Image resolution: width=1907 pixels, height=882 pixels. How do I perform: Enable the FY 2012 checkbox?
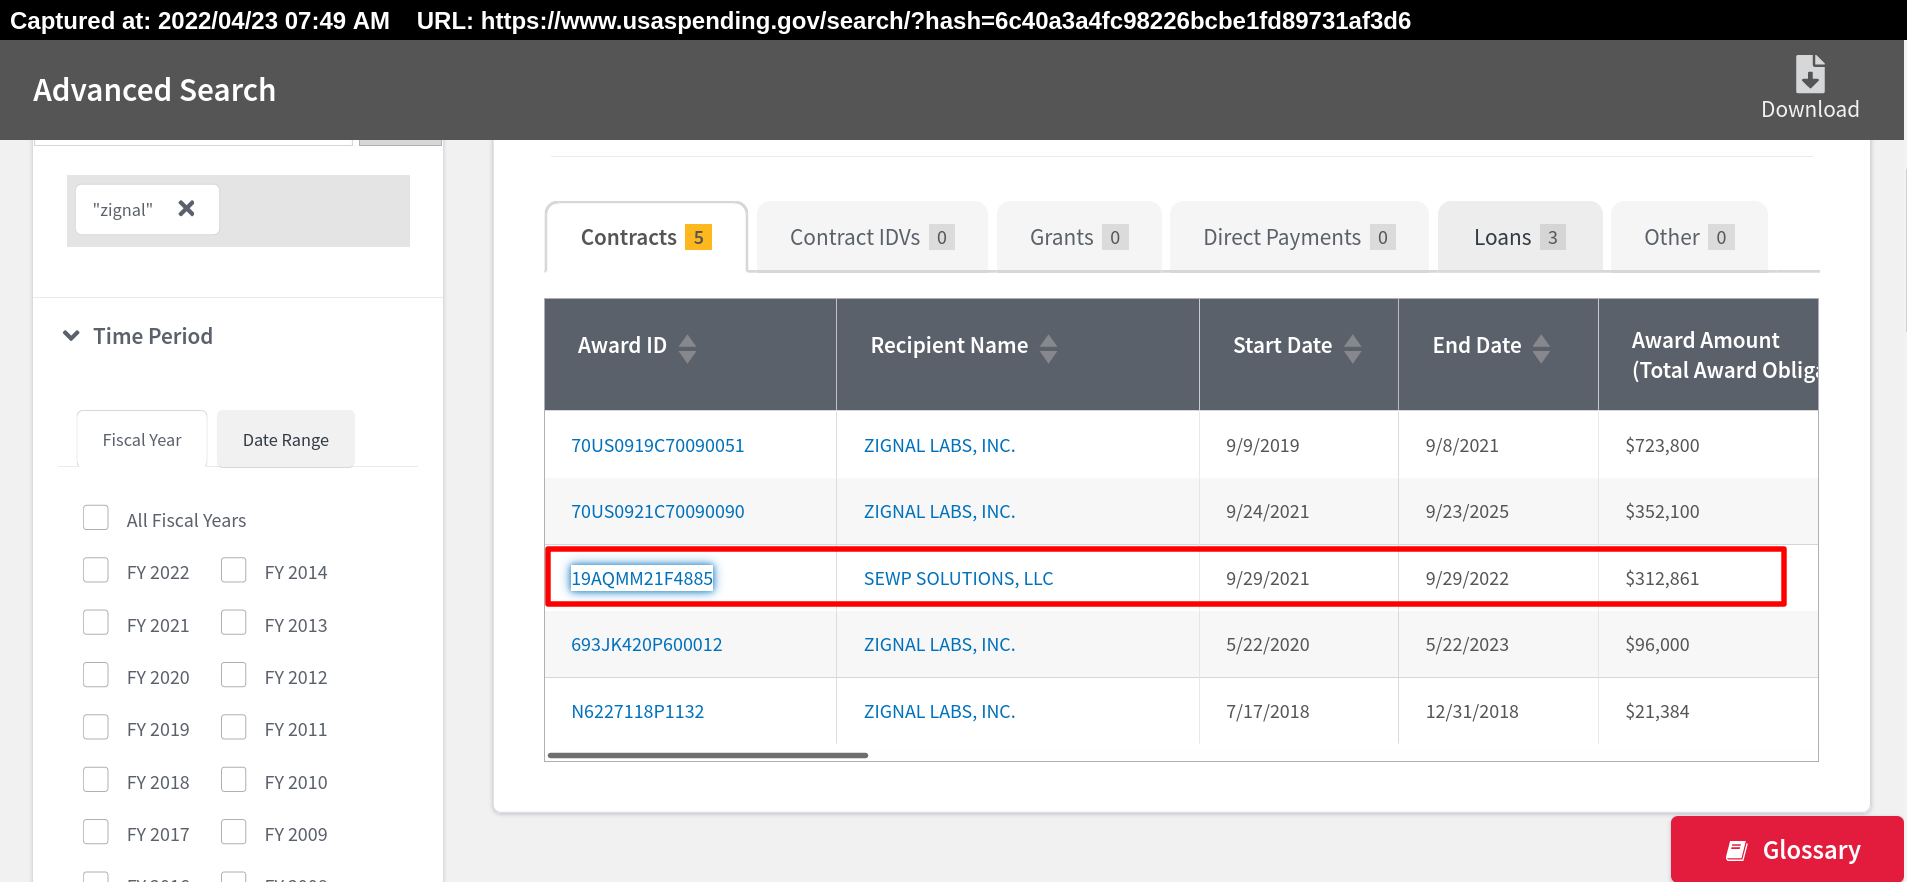[234, 675]
